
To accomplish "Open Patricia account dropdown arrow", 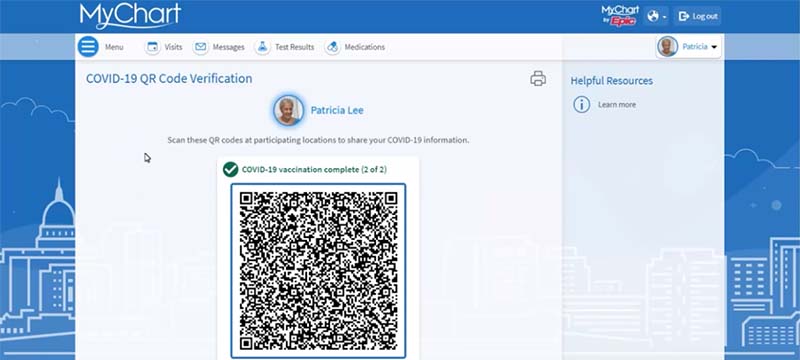I will 714,47.
